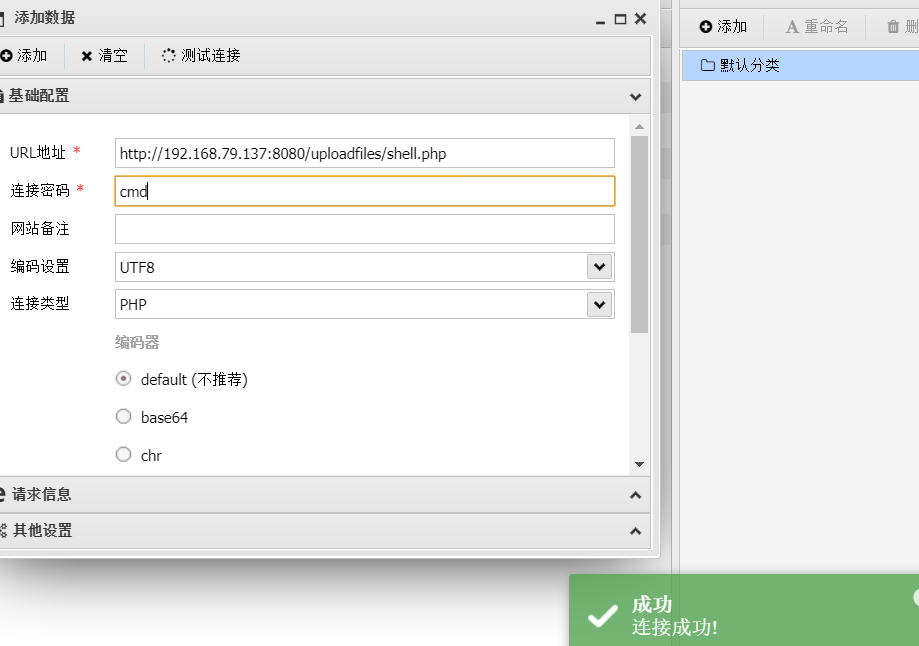The width and height of the screenshot is (919, 646).
Task: Click the scroll down arrow of the form
Action: coord(639,464)
